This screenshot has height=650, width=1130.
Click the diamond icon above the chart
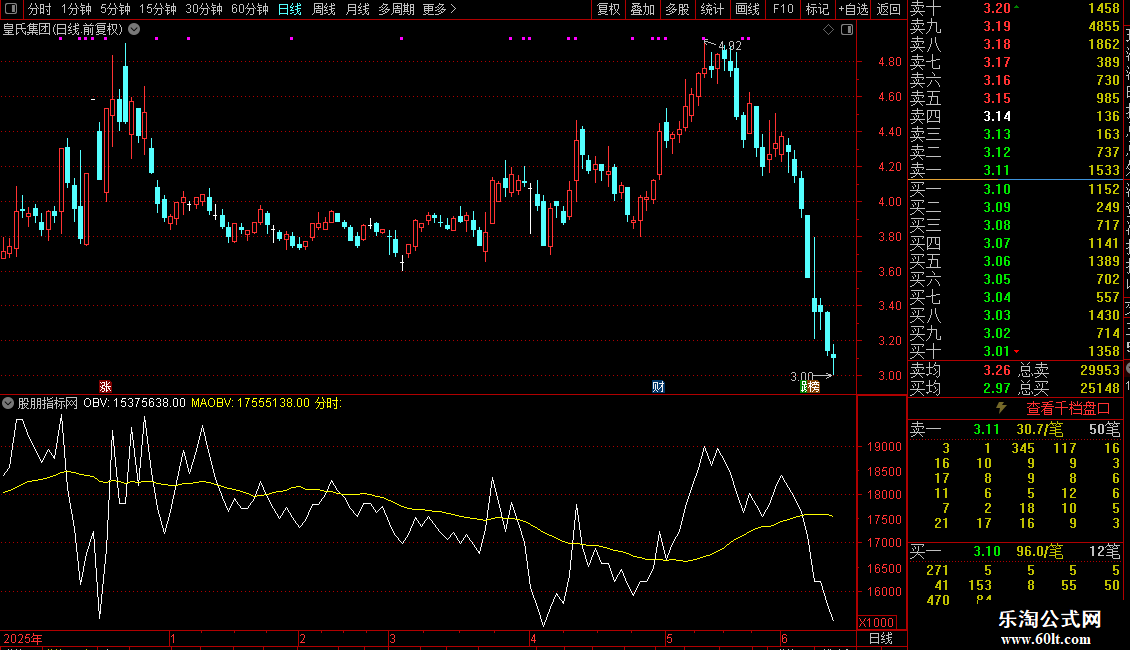828,30
